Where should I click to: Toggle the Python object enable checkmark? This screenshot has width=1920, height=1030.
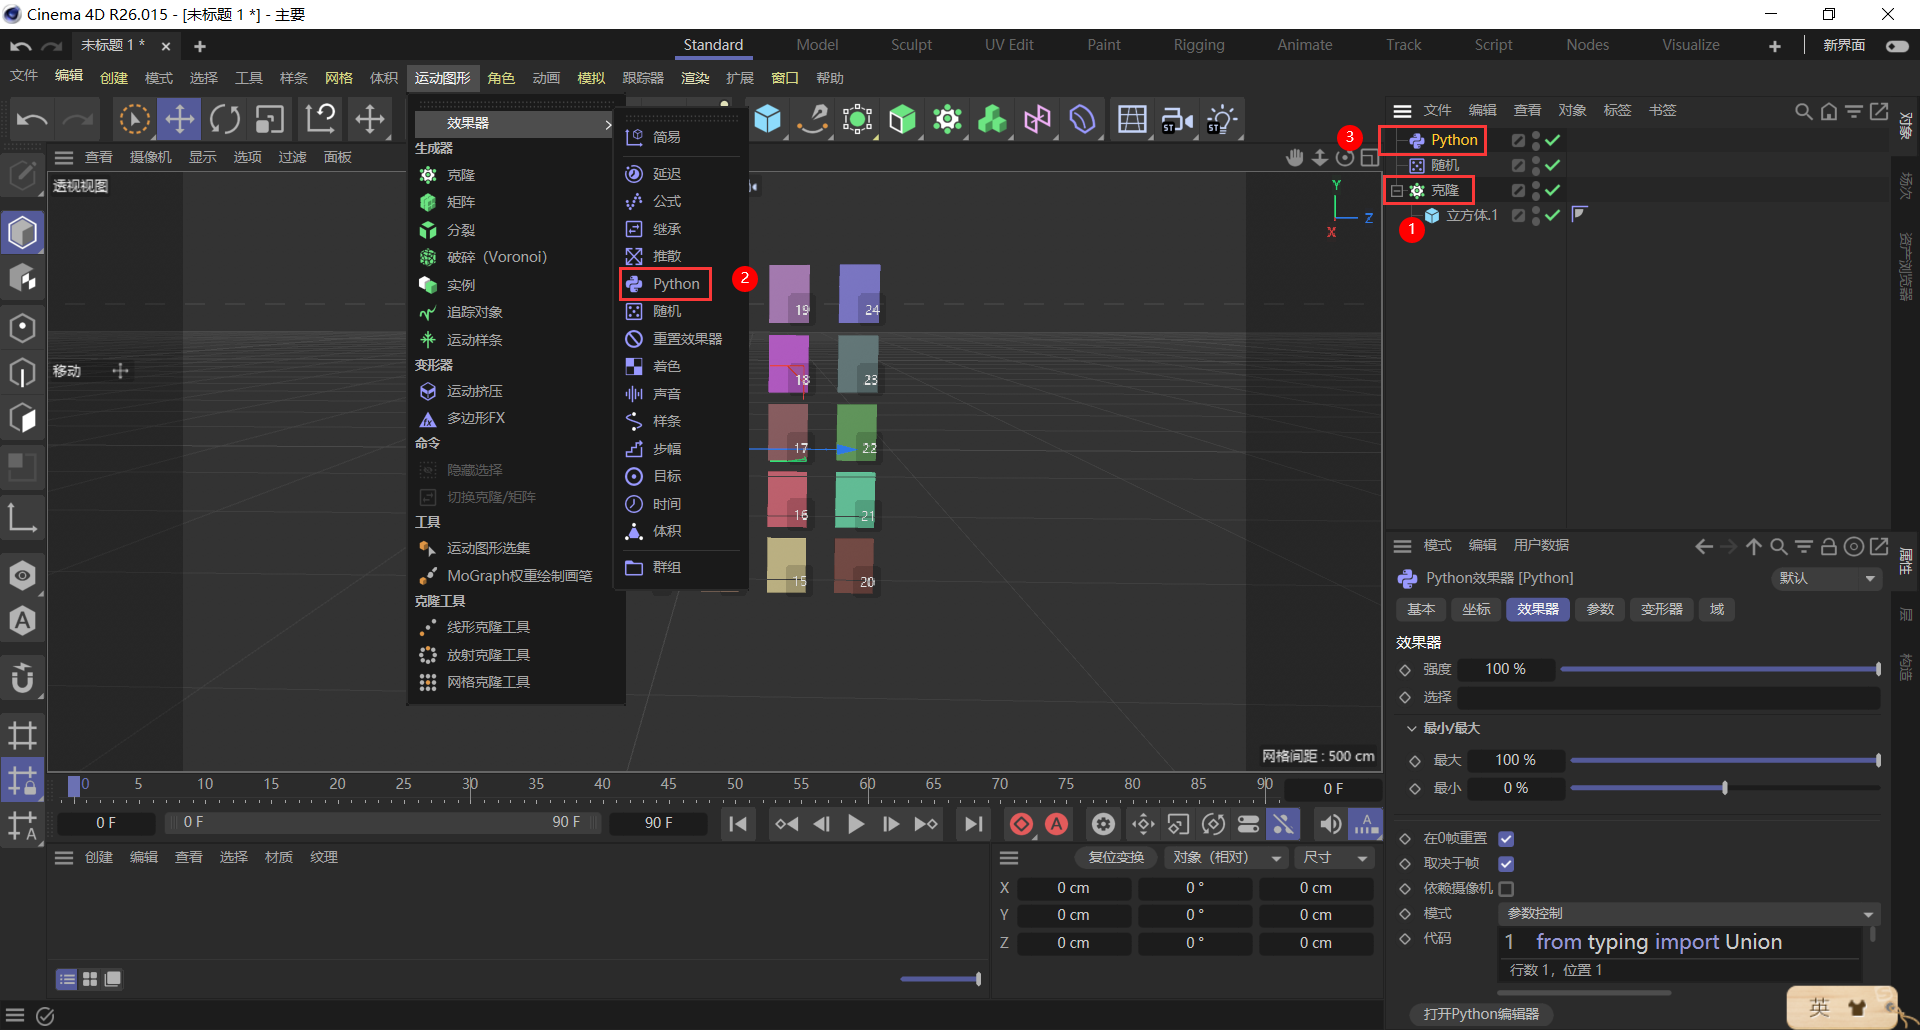click(1553, 140)
